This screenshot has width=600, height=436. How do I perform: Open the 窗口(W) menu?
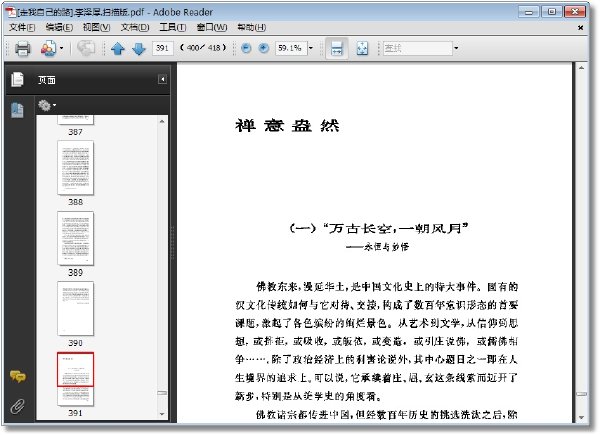point(212,28)
